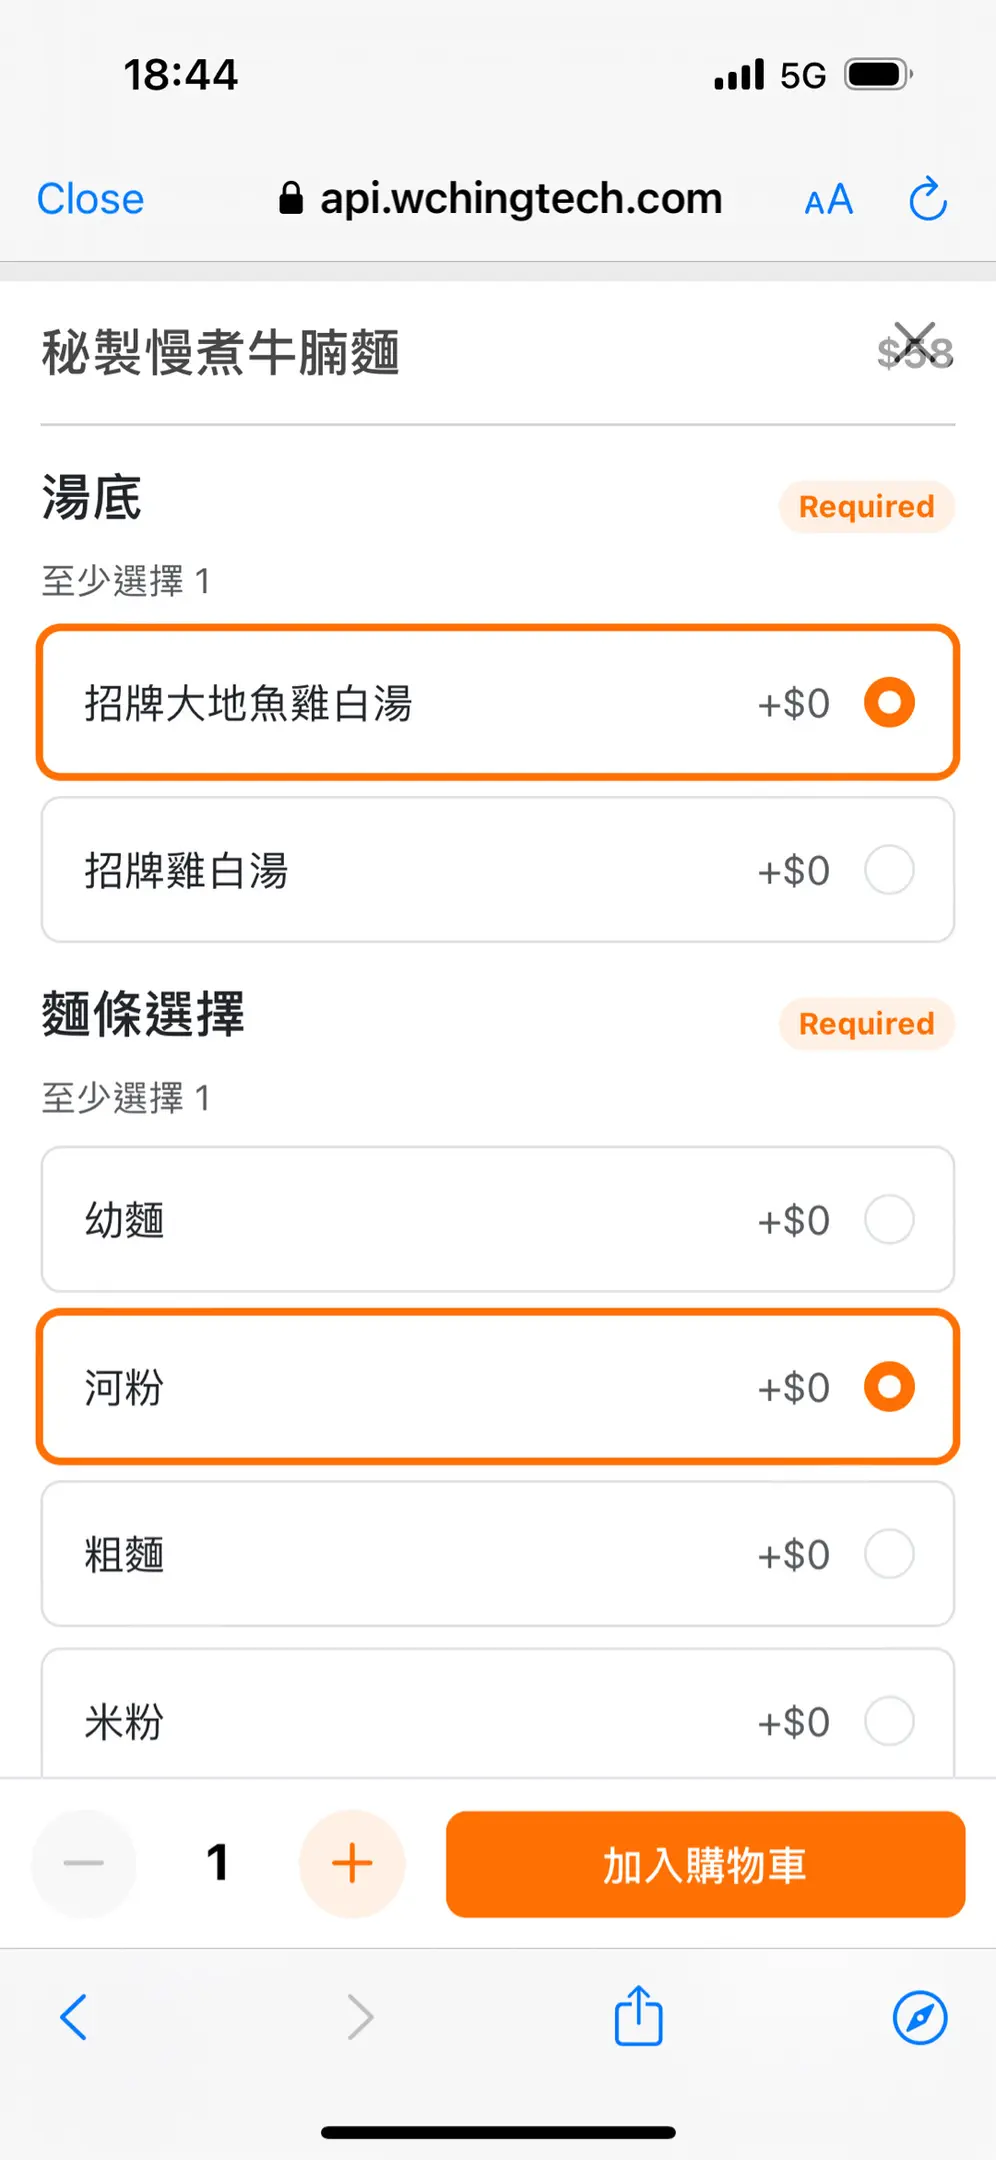Tap the api.wchingtech.com address bar
The image size is (996, 2160).
click(520, 199)
